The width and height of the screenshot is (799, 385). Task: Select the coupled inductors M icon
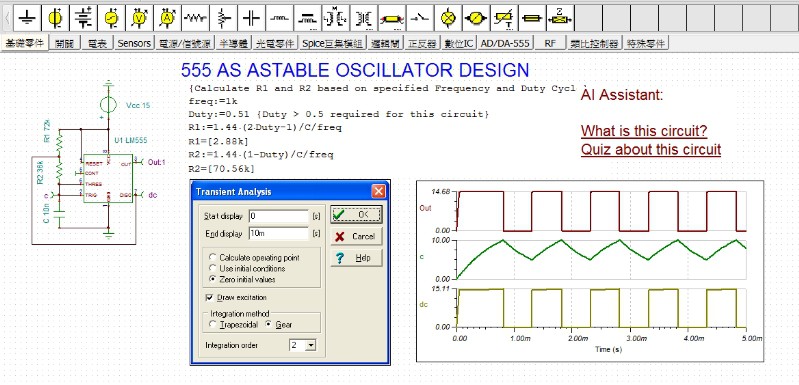pyautogui.click(x=335, y=18)
